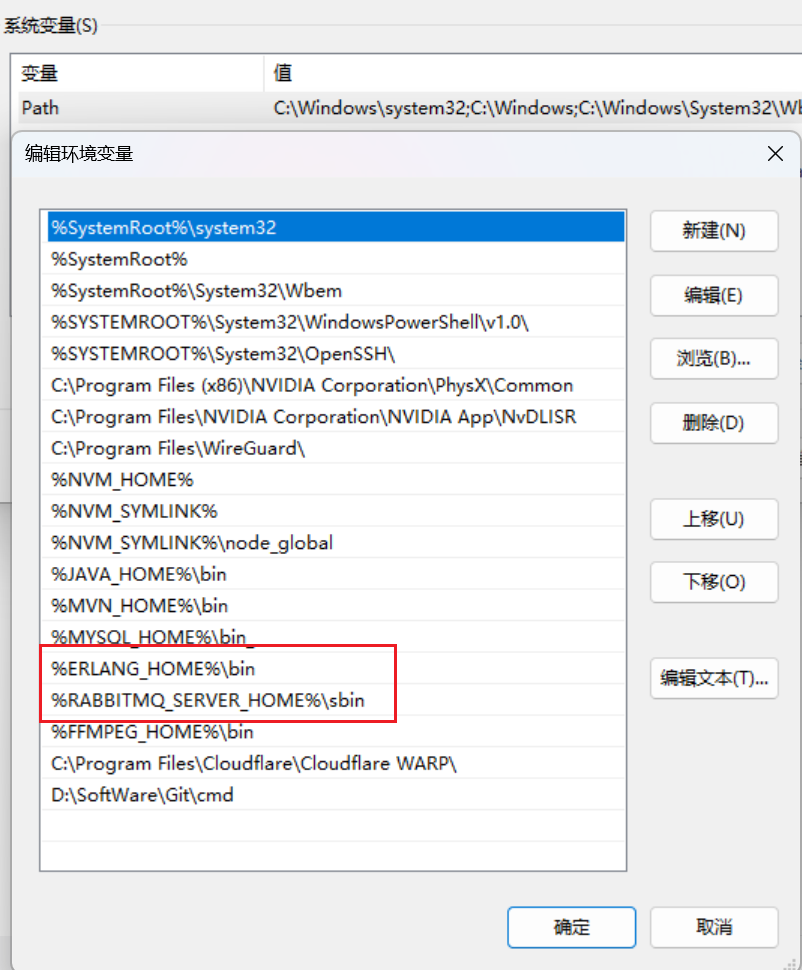Open the 浏览(B)... folder browser
Image resolution: width=802 pixels, height=970 pixels.
[x=714, y=358]
